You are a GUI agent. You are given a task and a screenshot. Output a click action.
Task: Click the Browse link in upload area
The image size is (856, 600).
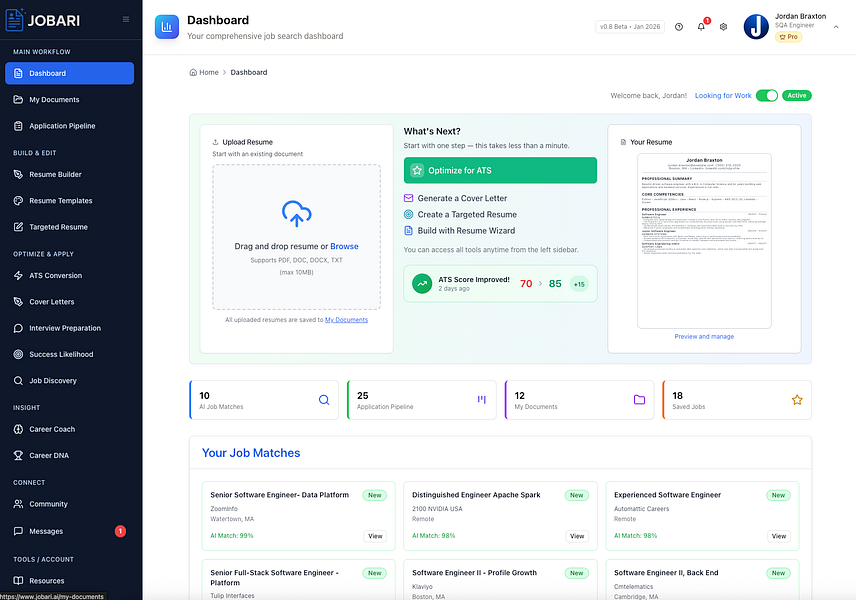[344, 246]
